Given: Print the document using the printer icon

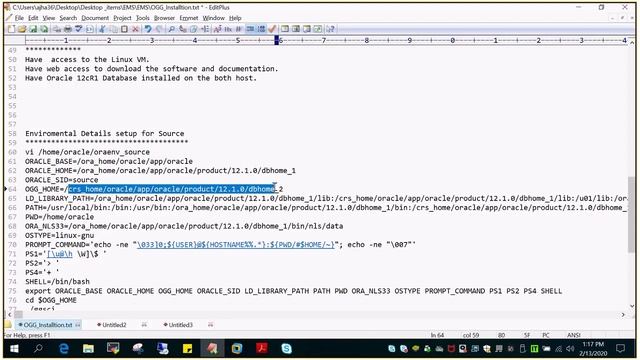Looking at the screenshot, I should (x=68, y=29).
